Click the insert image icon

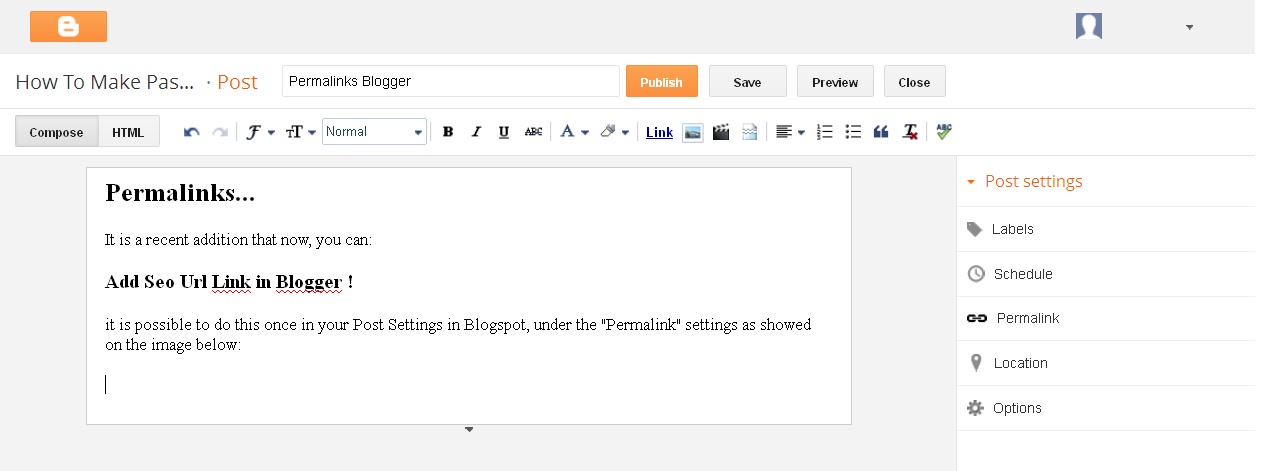pos(692,132)
